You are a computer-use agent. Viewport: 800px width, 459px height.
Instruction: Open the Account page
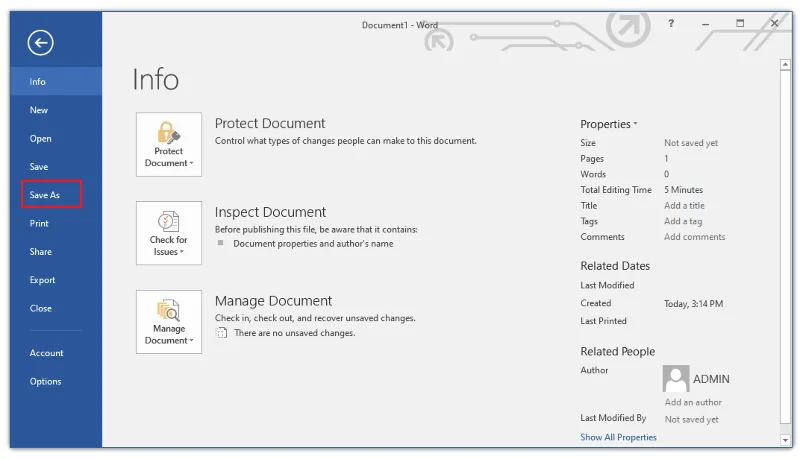(x=56, y=353)
